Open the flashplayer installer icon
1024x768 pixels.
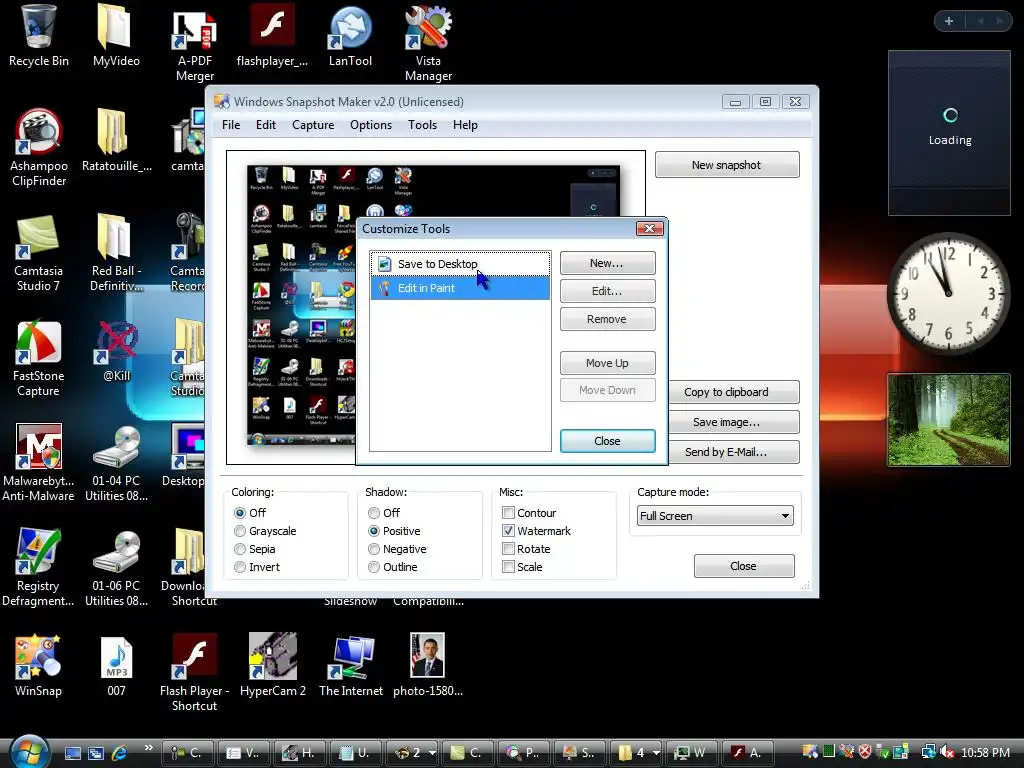click(x=272, y=36)
